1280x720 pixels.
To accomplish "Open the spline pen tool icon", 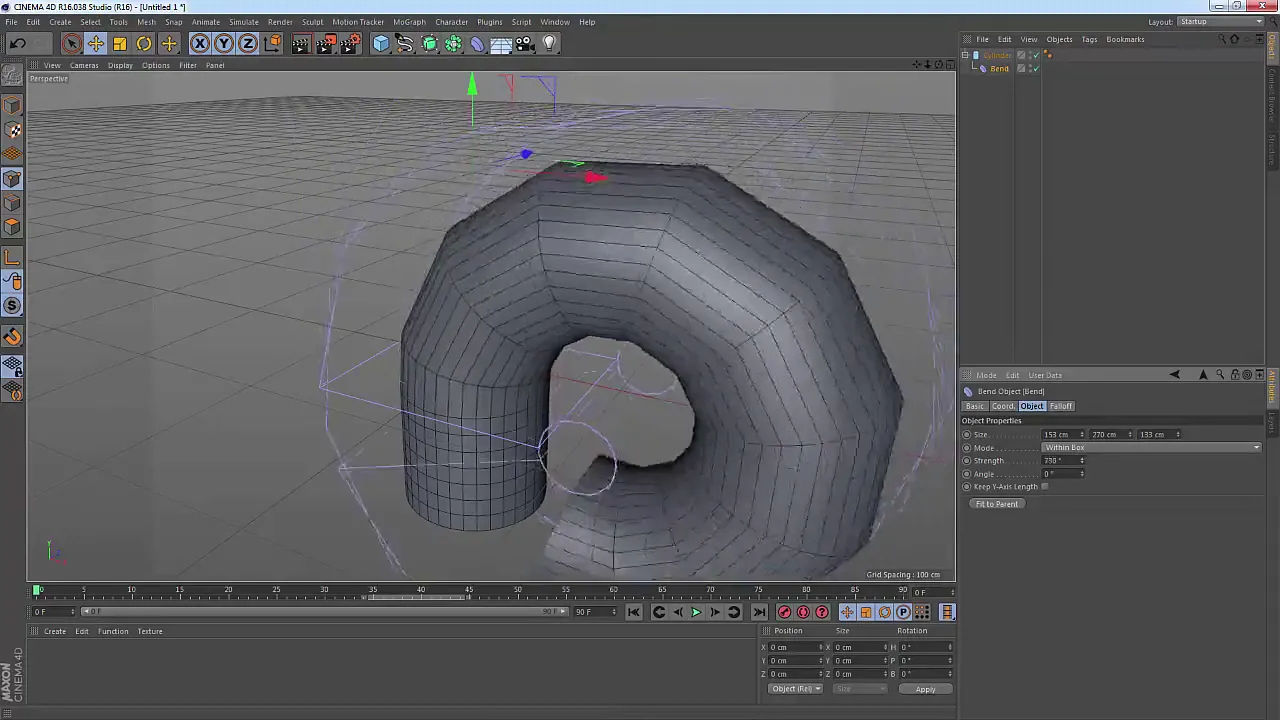I will point(405,43).
